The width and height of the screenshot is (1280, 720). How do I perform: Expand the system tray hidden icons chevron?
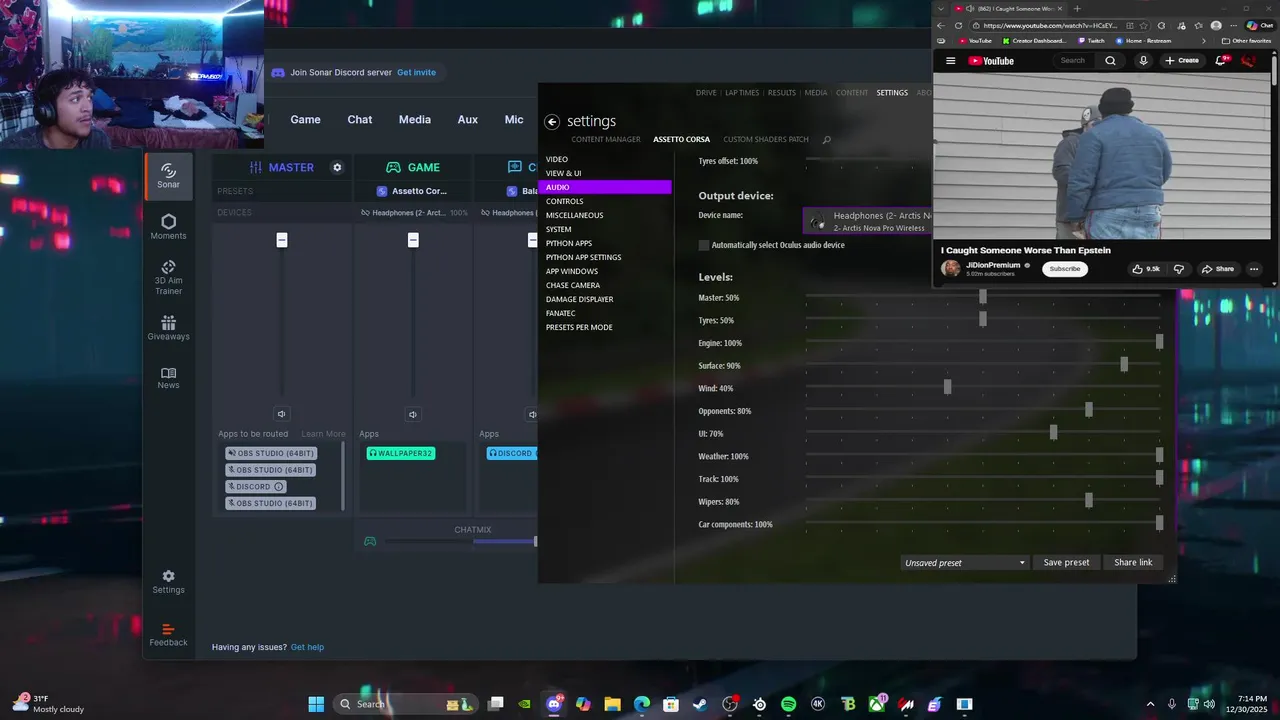(x=1150, y=704)
